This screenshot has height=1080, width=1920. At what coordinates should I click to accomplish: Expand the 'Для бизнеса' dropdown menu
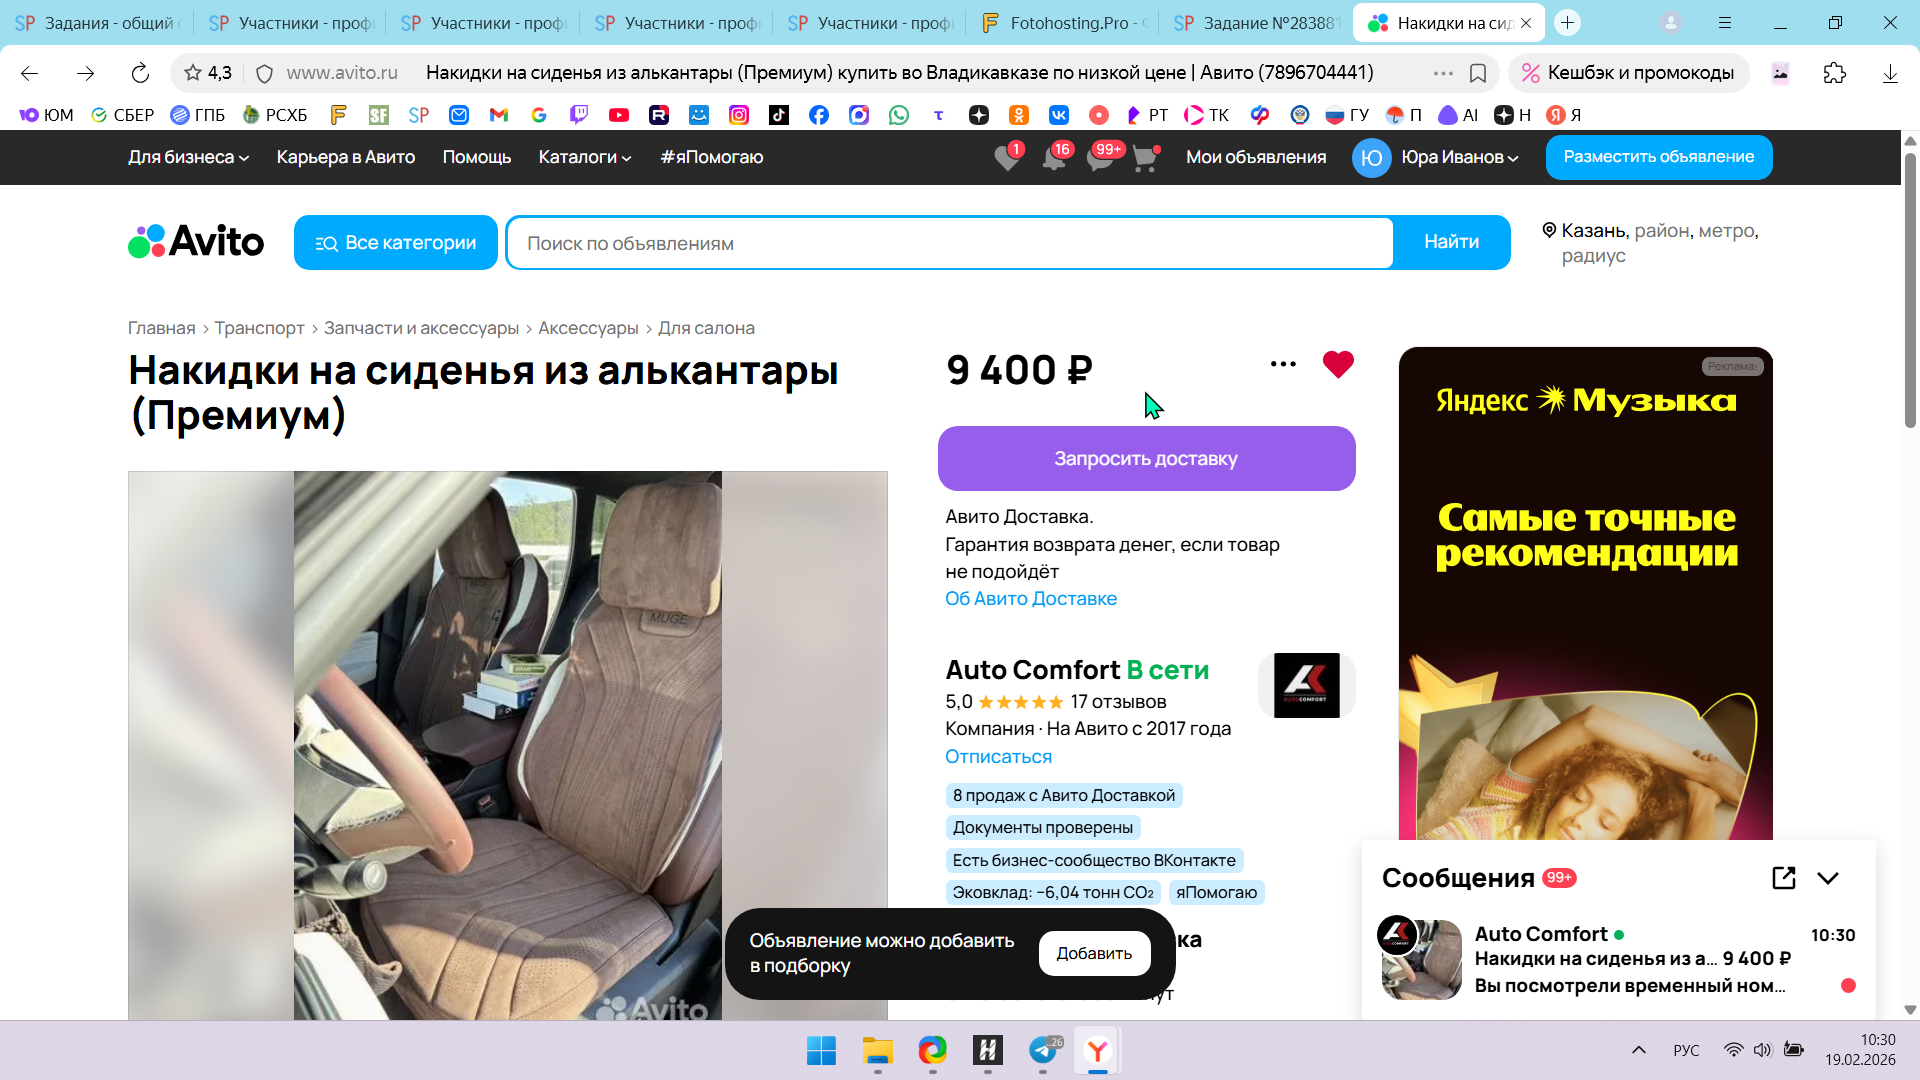(188, 157)
